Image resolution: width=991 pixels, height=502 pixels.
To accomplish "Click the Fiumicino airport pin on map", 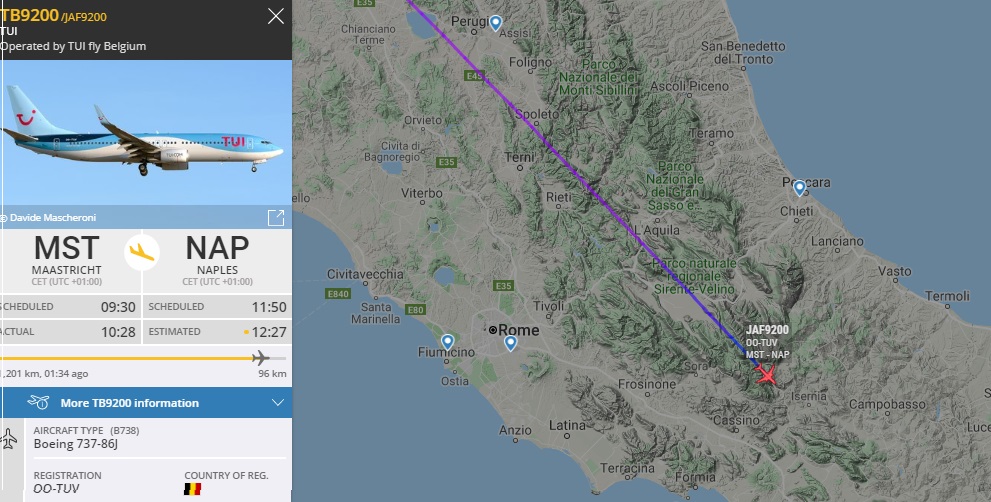I will 447,342.
